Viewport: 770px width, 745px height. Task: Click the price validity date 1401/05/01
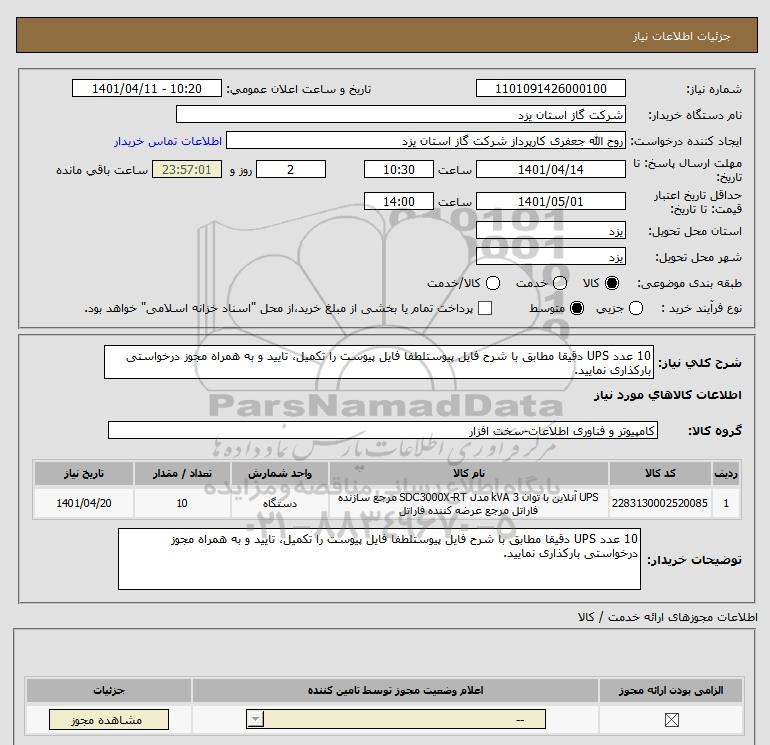click(550, 201)
